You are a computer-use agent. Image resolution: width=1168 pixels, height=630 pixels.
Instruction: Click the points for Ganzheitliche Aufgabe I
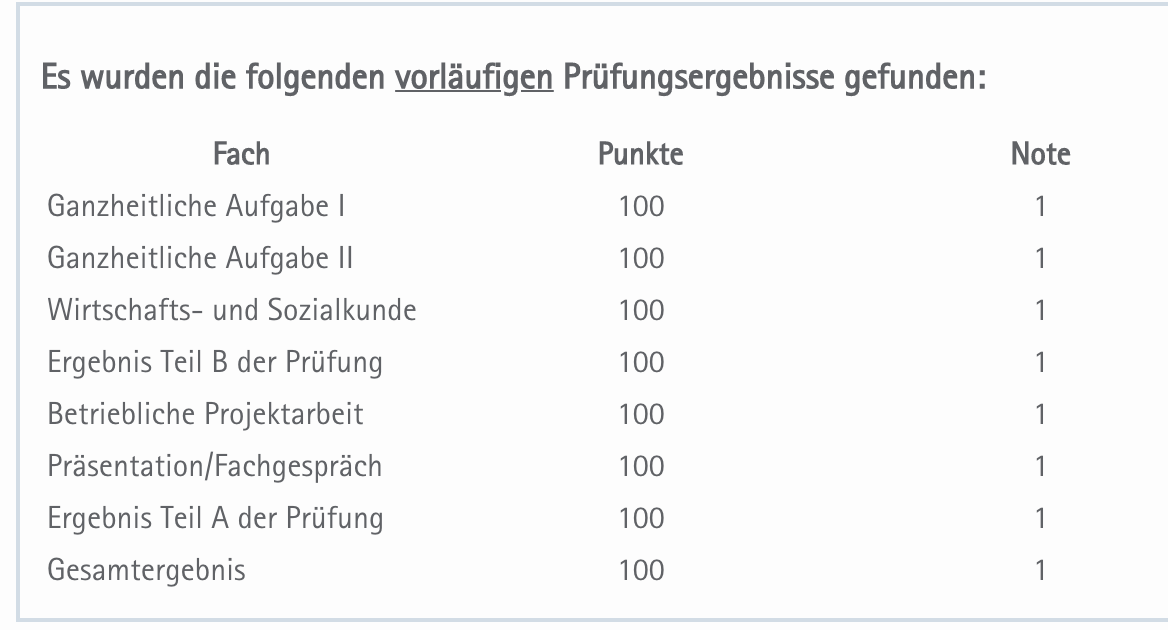(x=641, y=207)
